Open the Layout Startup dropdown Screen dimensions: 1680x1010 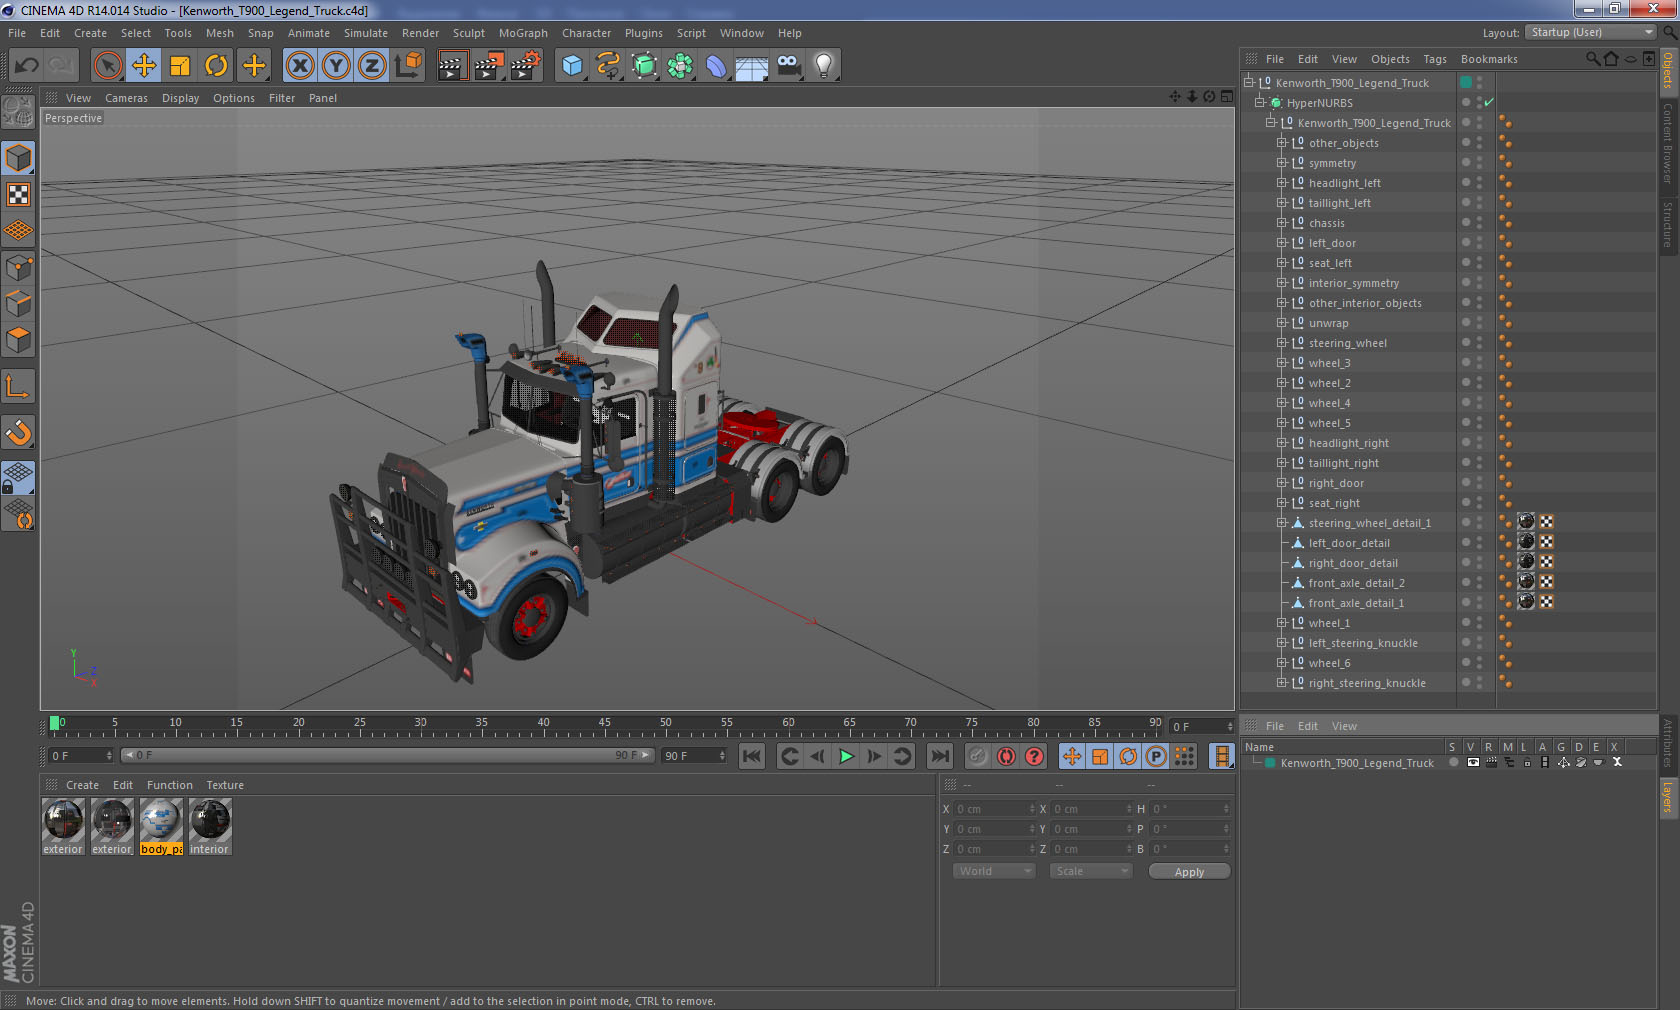click(1592, 32)
